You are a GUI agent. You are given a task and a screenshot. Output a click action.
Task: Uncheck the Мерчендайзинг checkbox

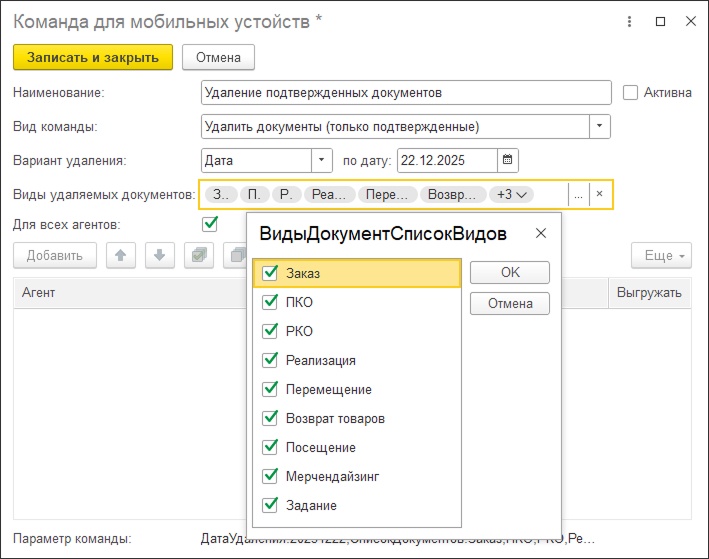[x=268, y=477]
